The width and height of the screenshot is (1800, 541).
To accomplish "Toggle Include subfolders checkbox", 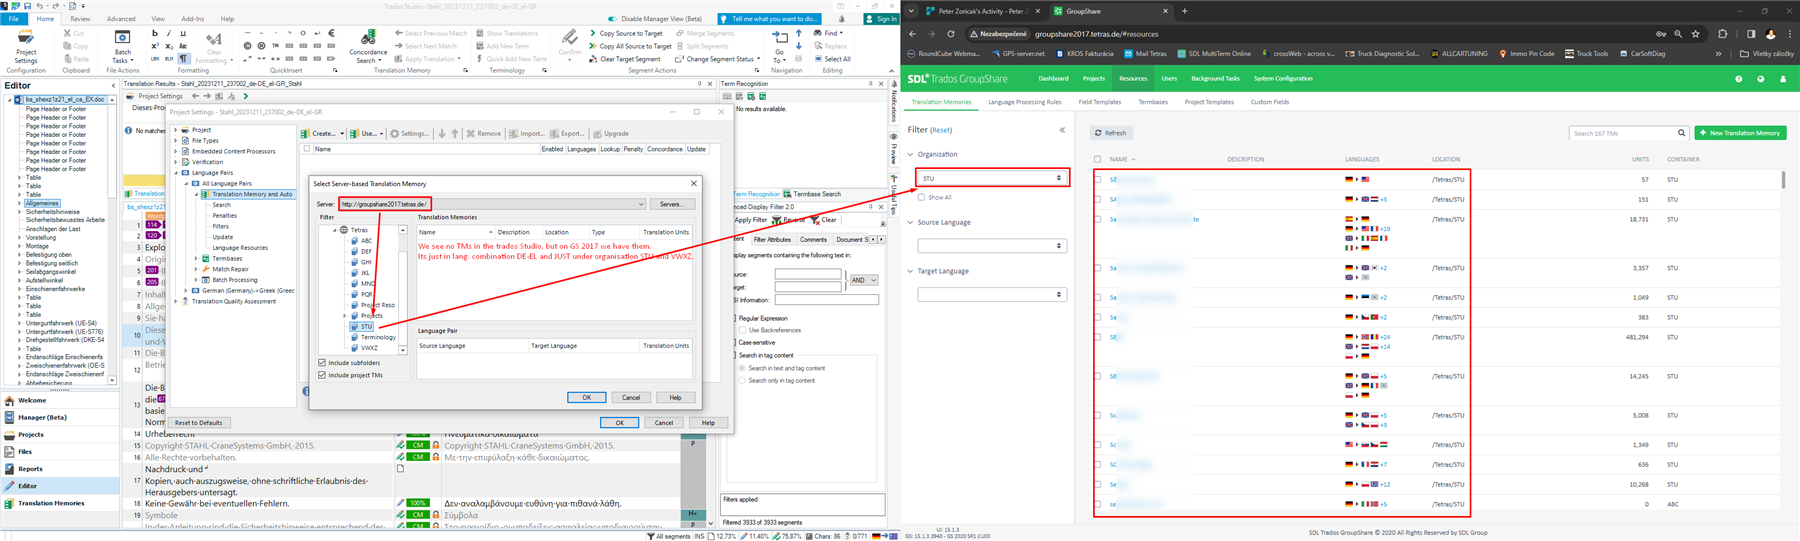I will tap(322, 363).
